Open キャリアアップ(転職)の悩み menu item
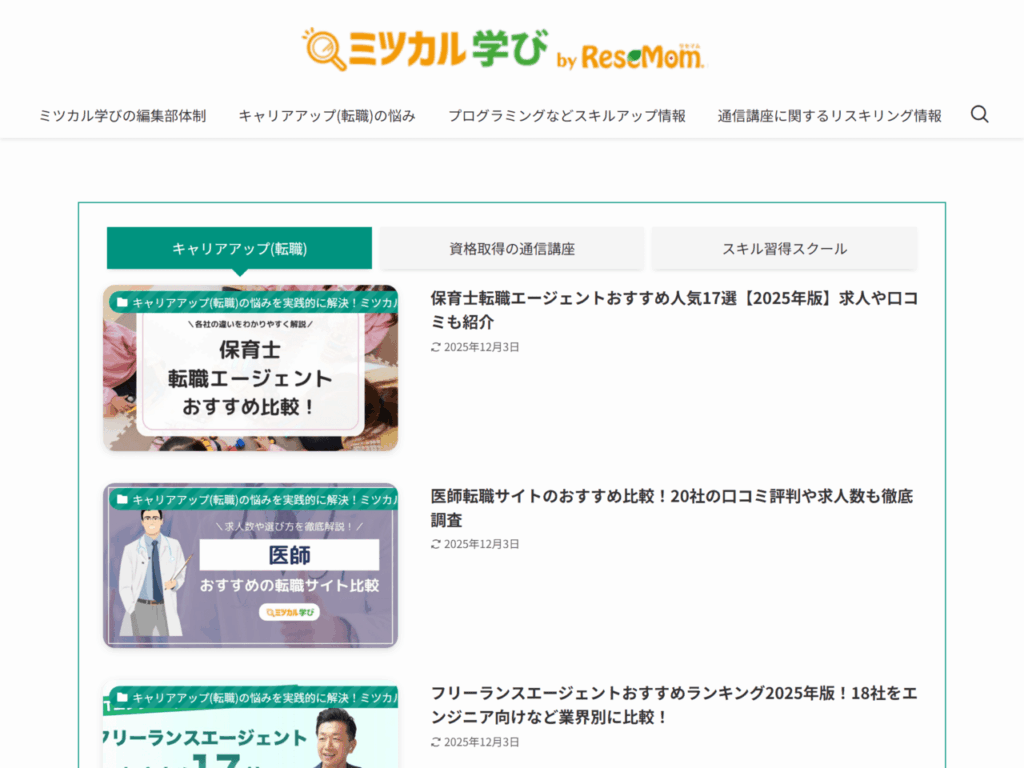The width and height of the screenshot is (1024, 768). point(327,115)
